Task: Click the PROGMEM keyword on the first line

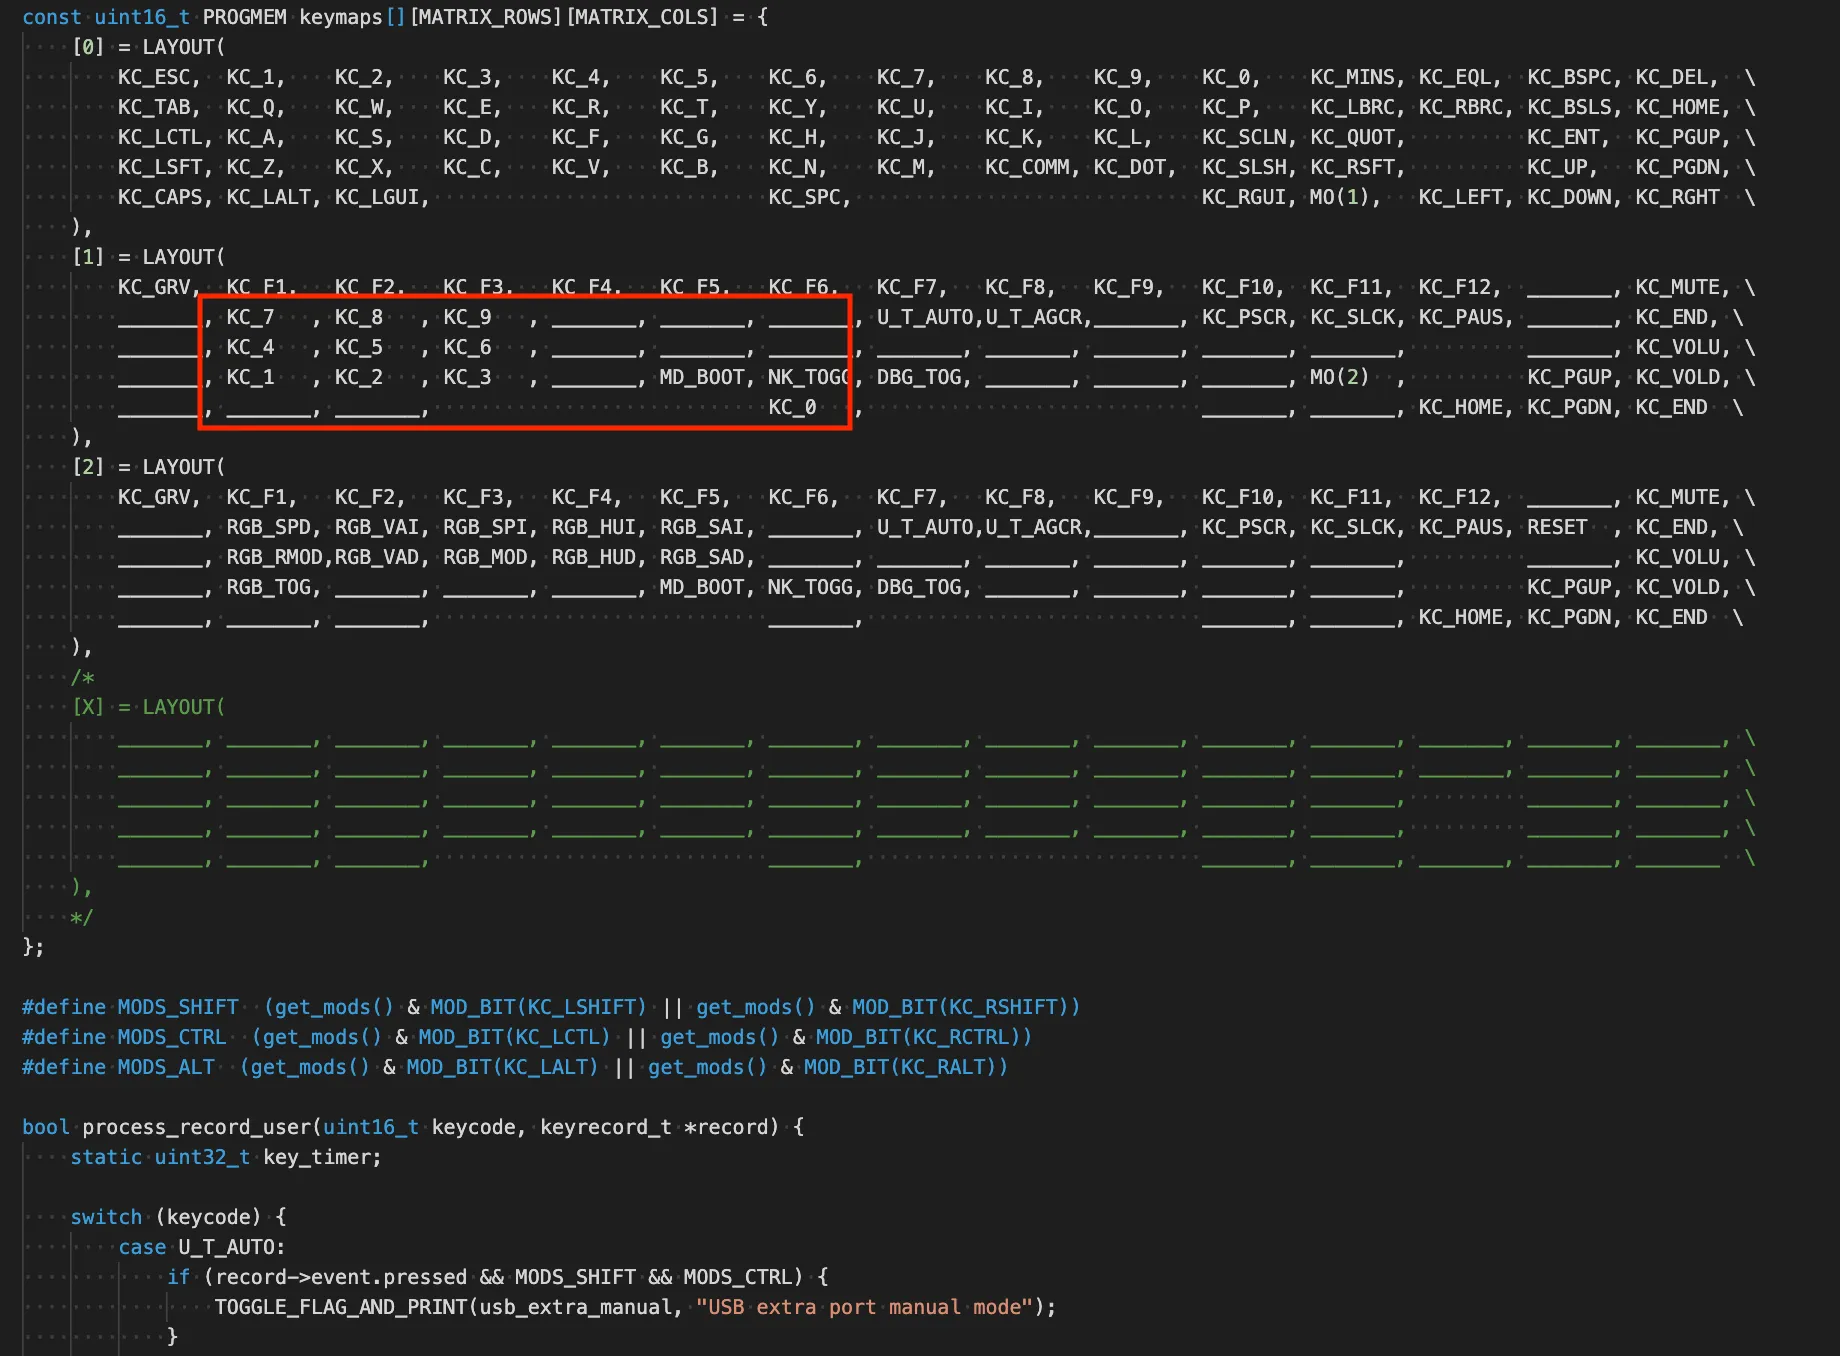Action: point(245,17)
